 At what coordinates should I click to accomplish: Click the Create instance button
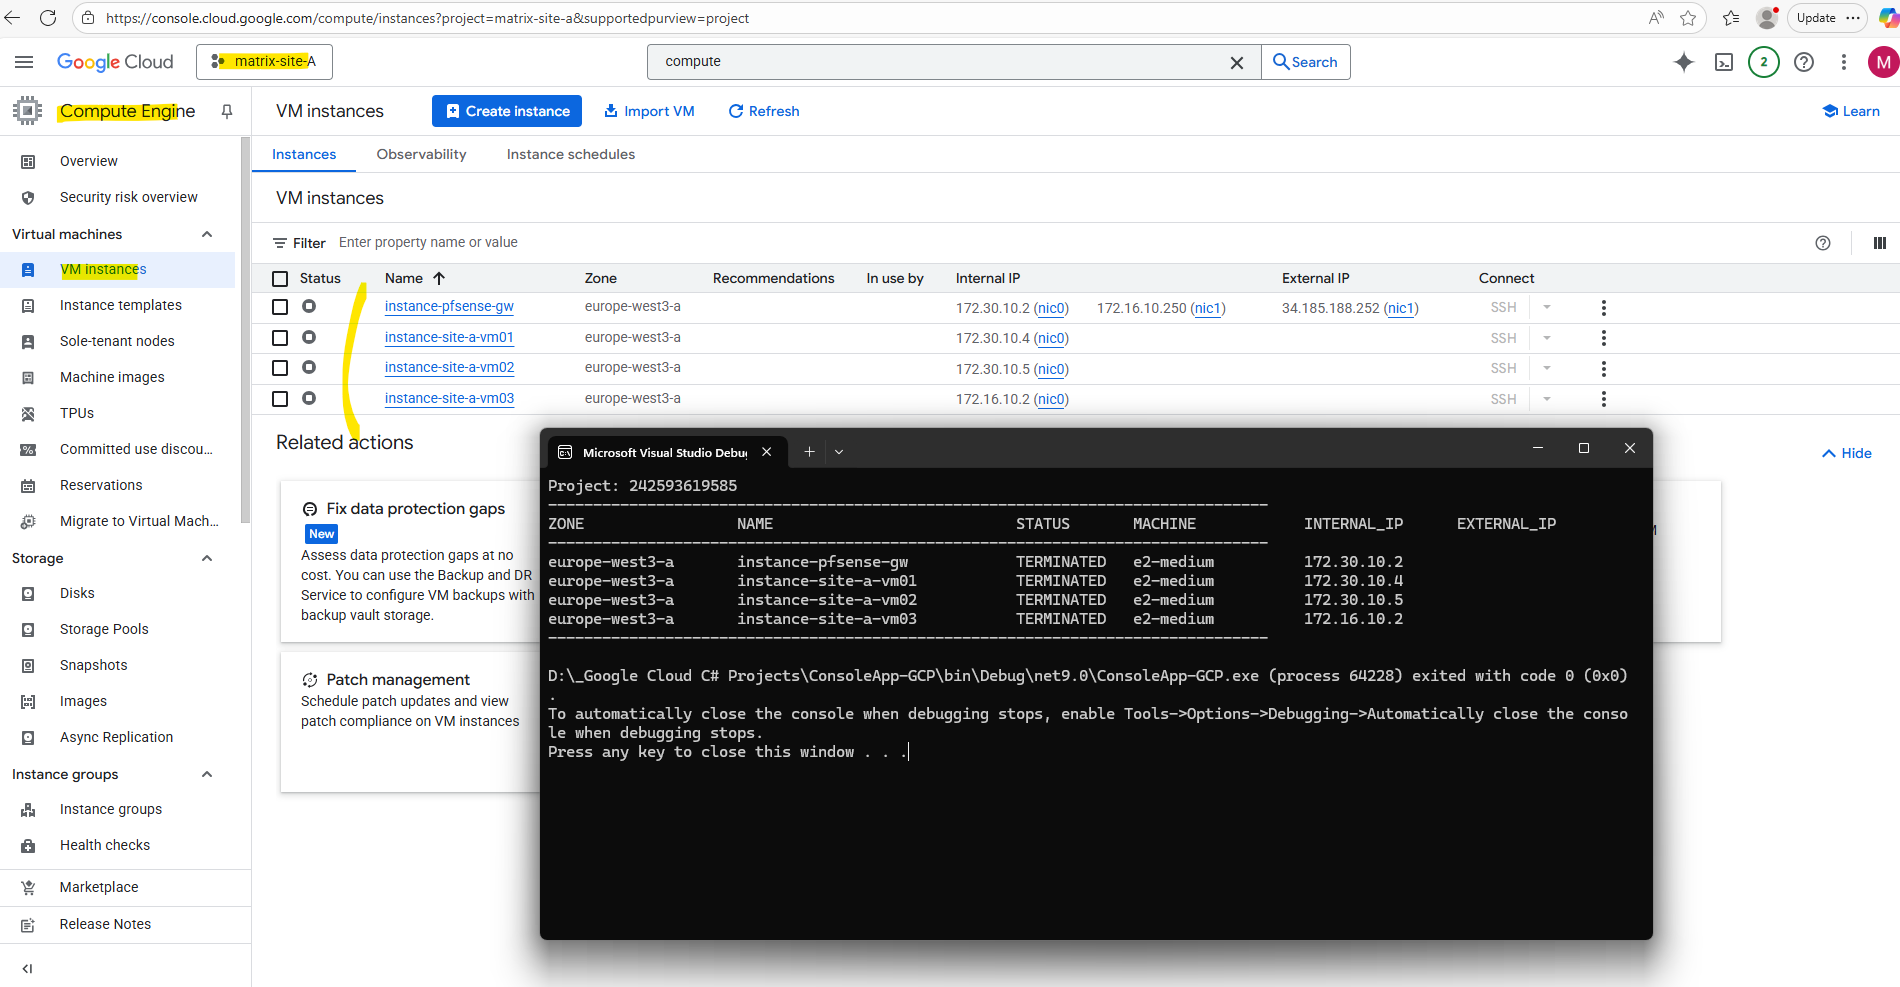click(508, 111)
